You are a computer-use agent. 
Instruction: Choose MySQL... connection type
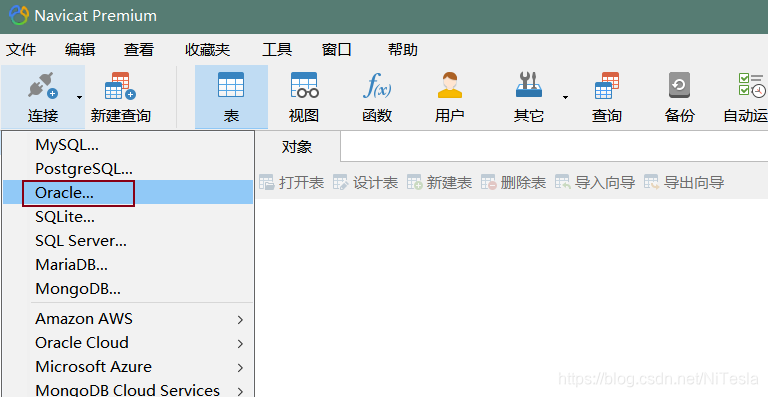128,144
